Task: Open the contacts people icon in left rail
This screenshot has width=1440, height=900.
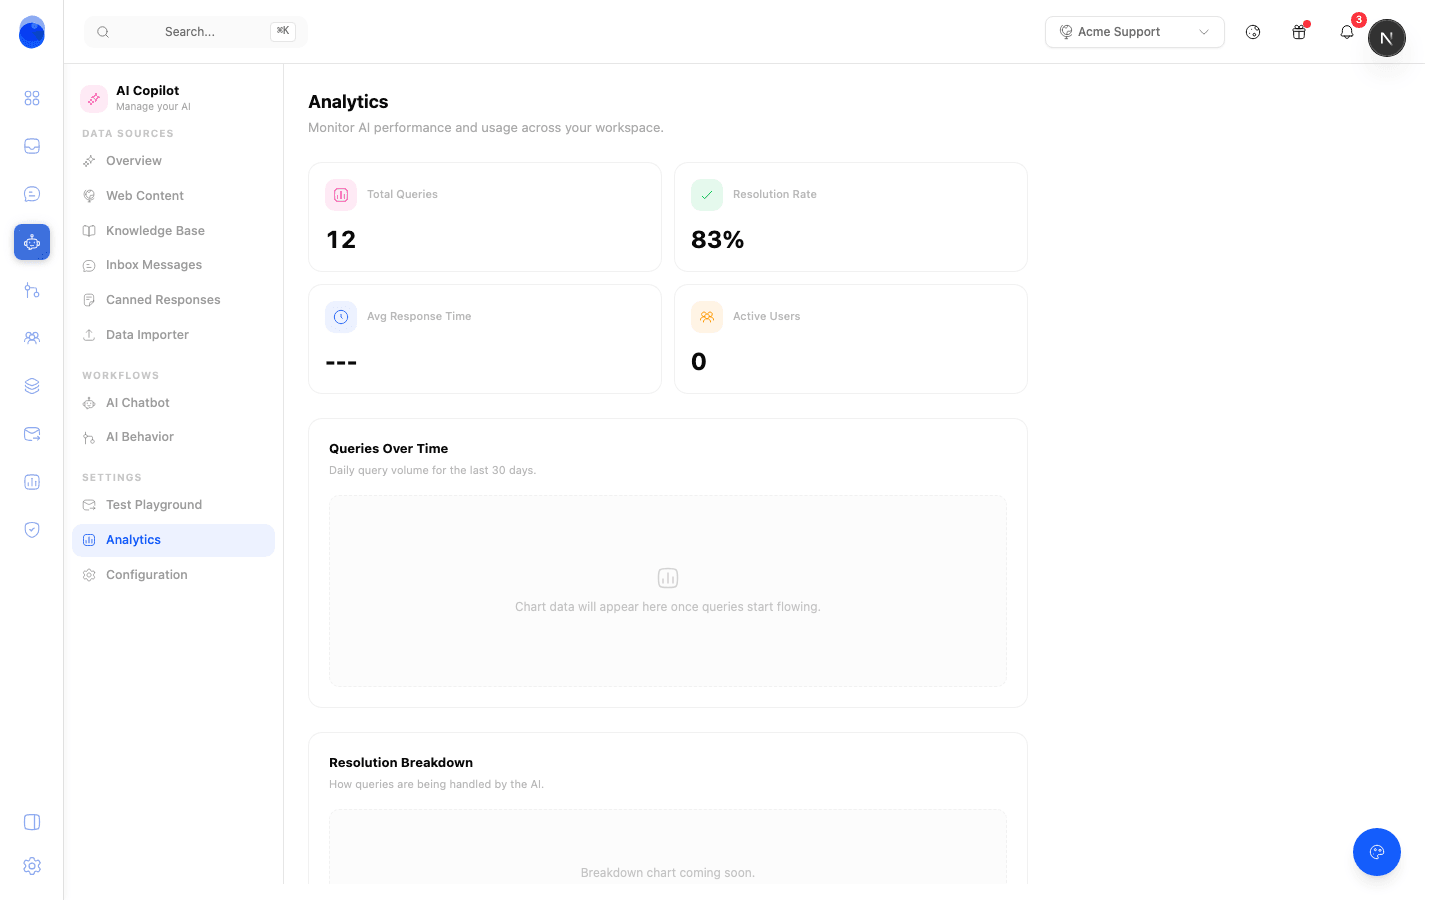Action: click(32, 338)
